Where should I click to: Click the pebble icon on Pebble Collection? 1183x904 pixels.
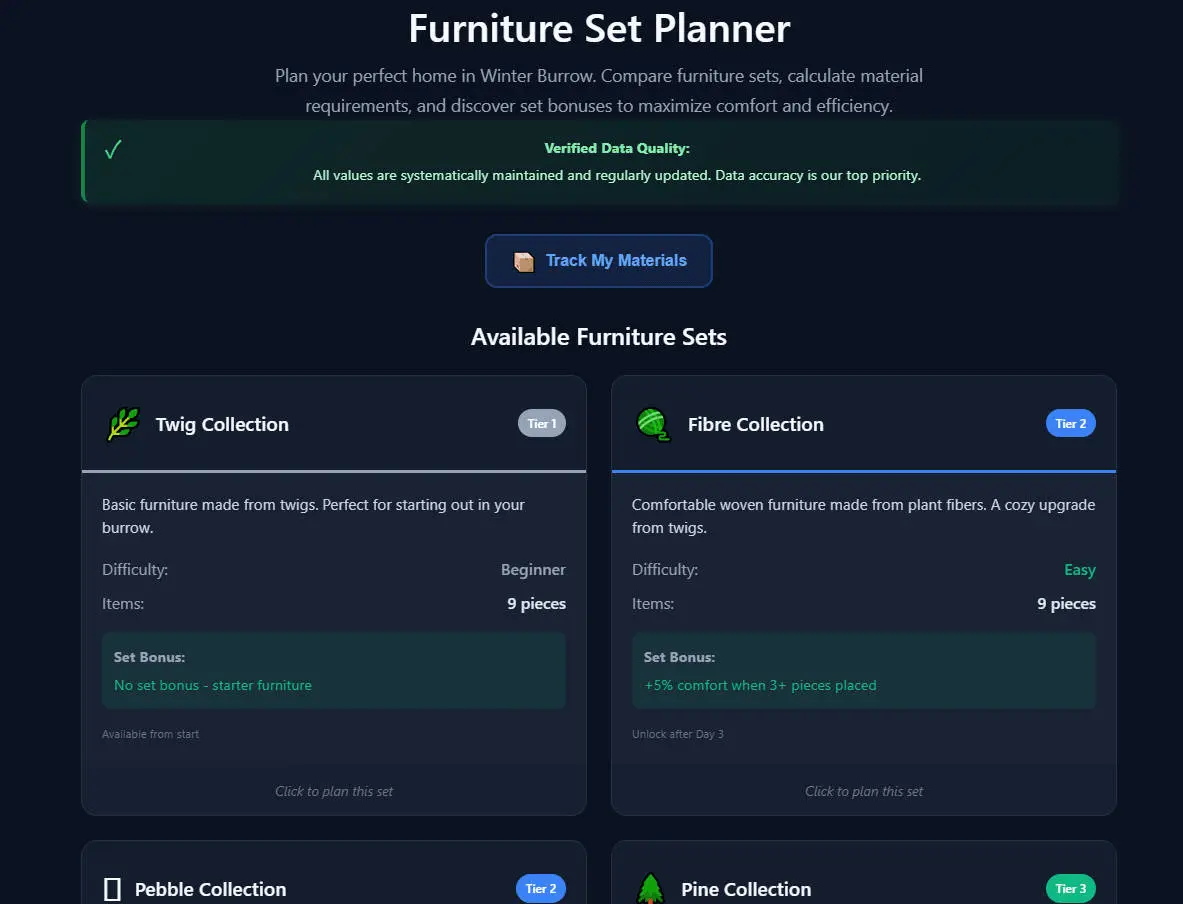[x=113, y=888]
